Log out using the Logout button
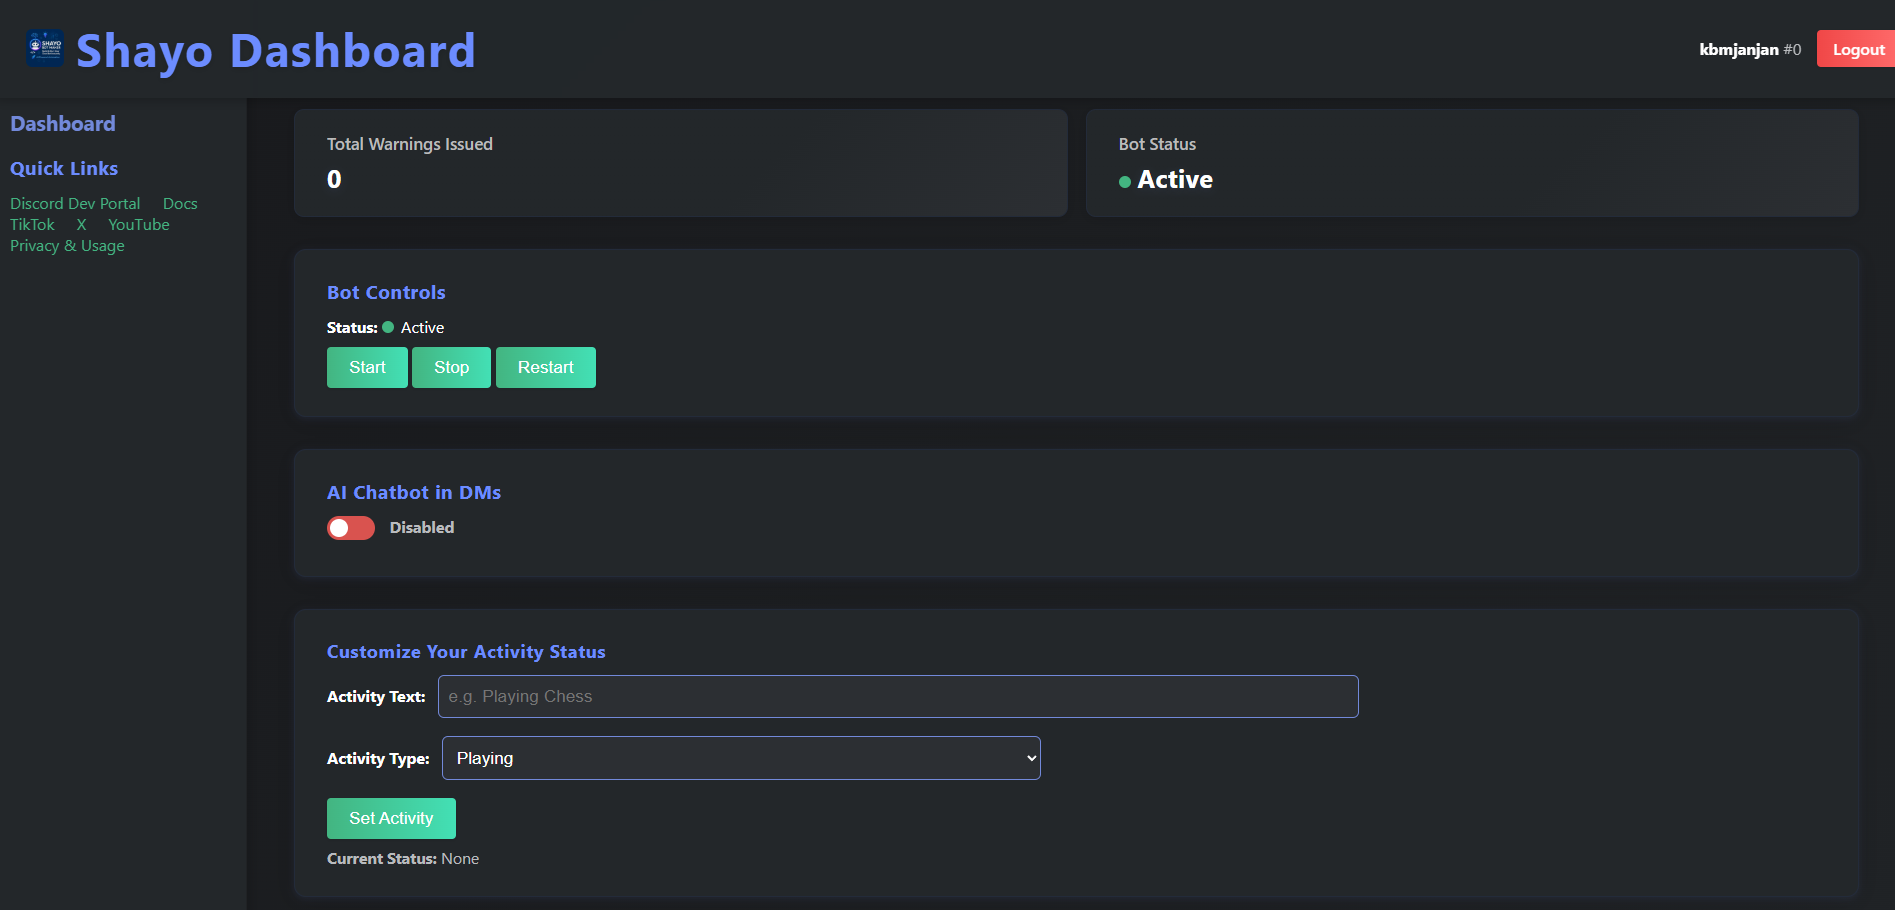 [x=1857, y=49]
